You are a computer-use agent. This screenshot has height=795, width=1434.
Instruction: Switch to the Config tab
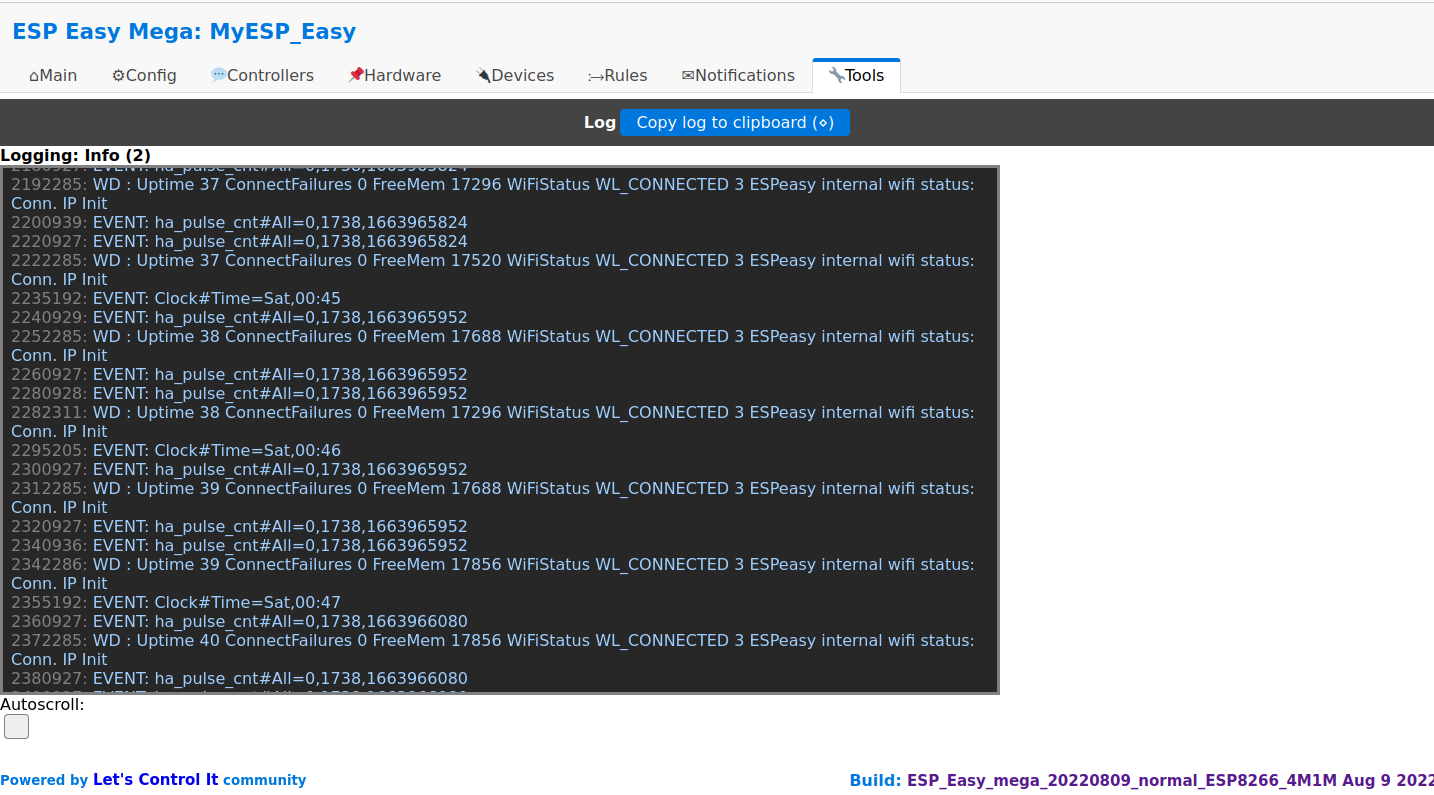tap(144, 76)
